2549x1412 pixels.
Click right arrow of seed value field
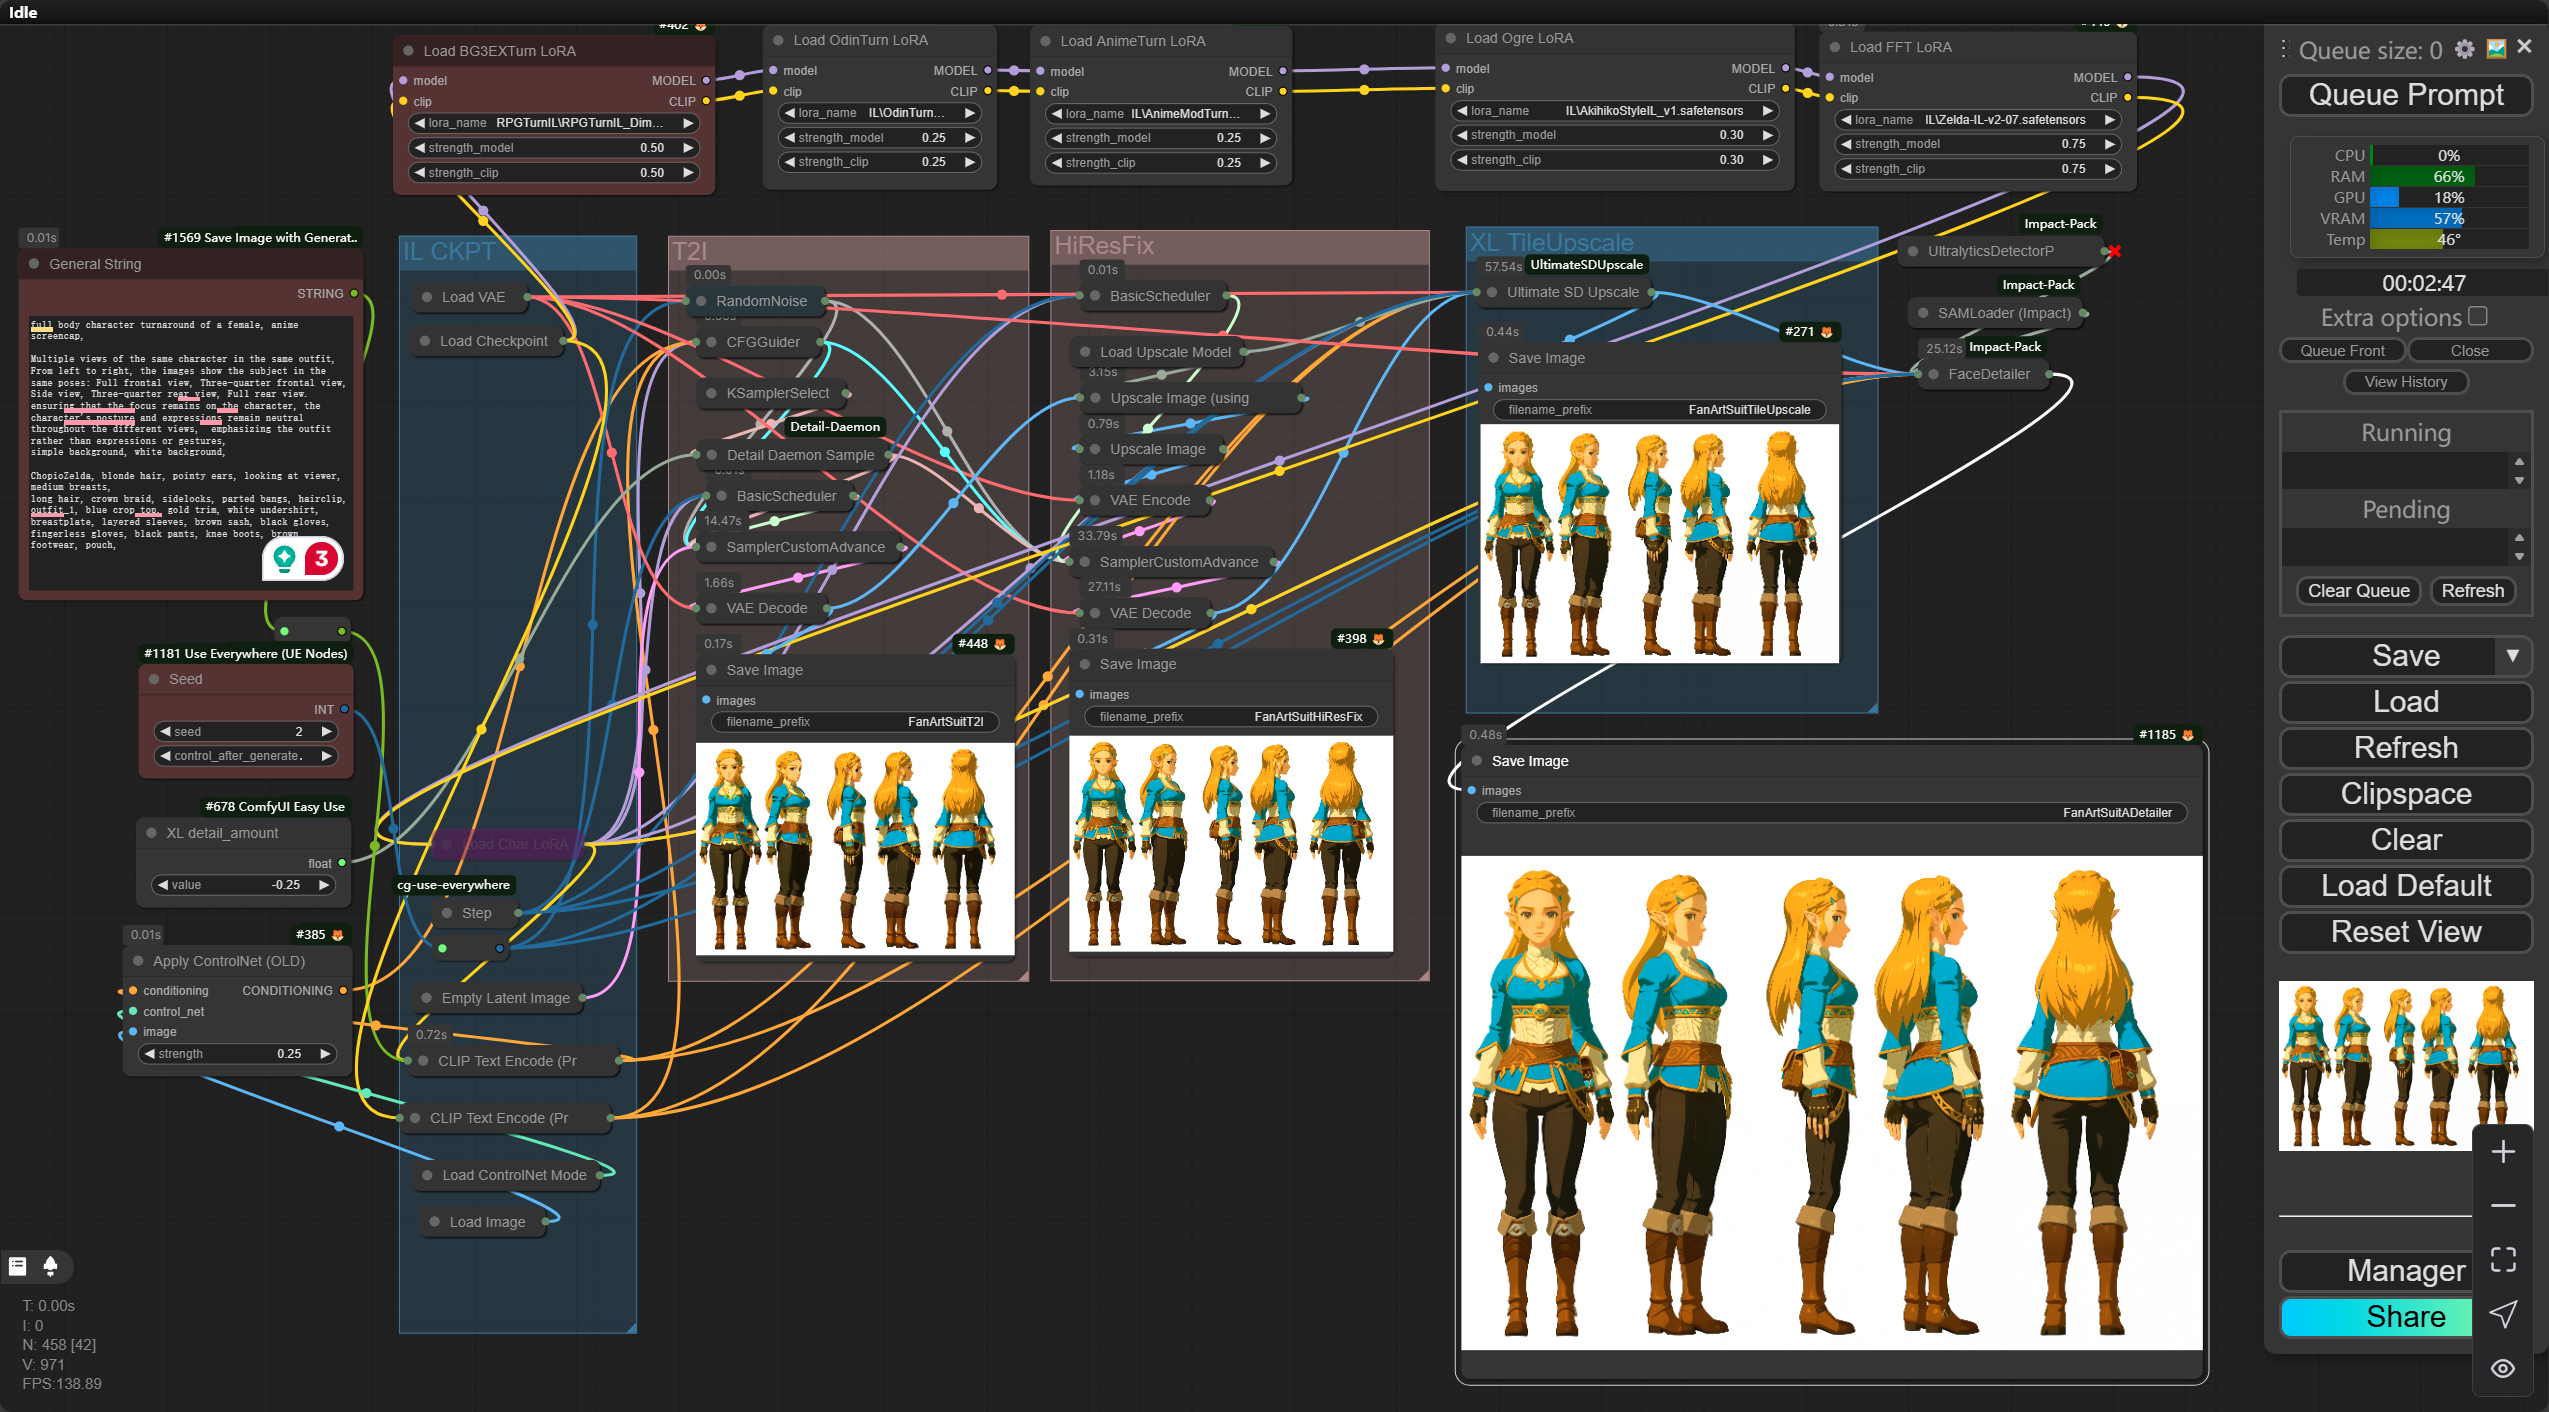click(x=326, y=732)
